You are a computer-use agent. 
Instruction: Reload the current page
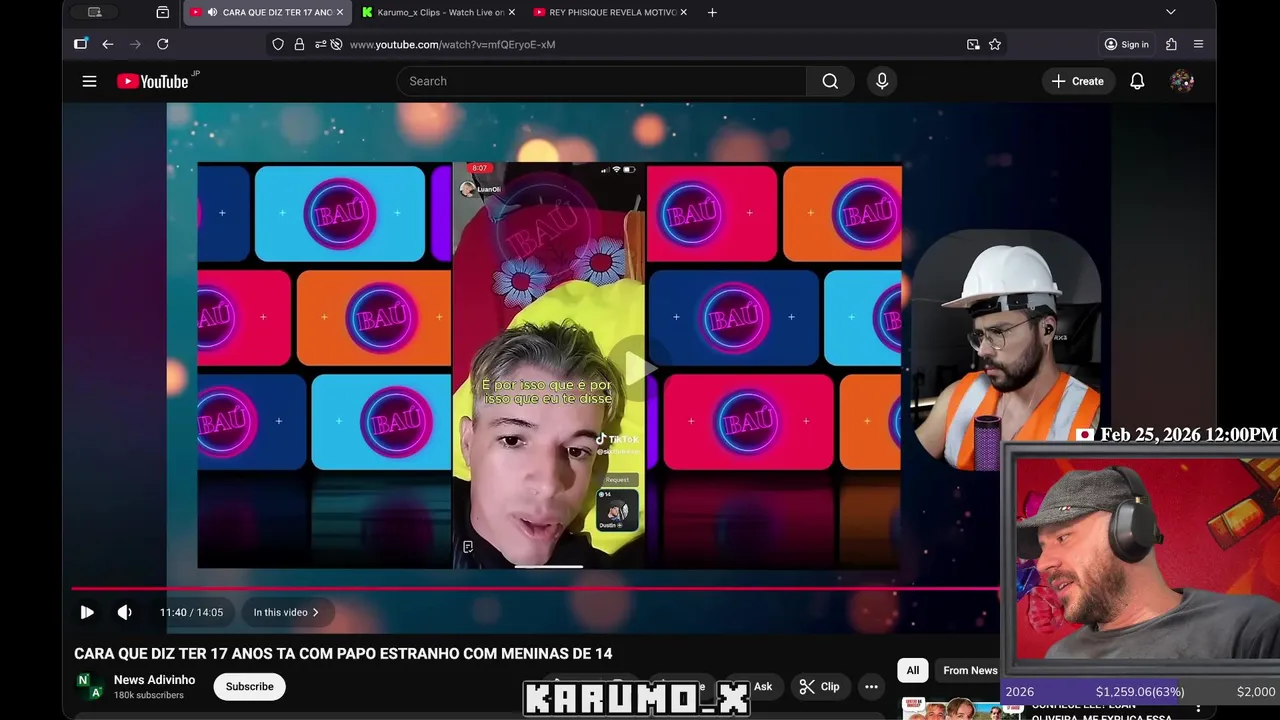[x=162, y=44]
